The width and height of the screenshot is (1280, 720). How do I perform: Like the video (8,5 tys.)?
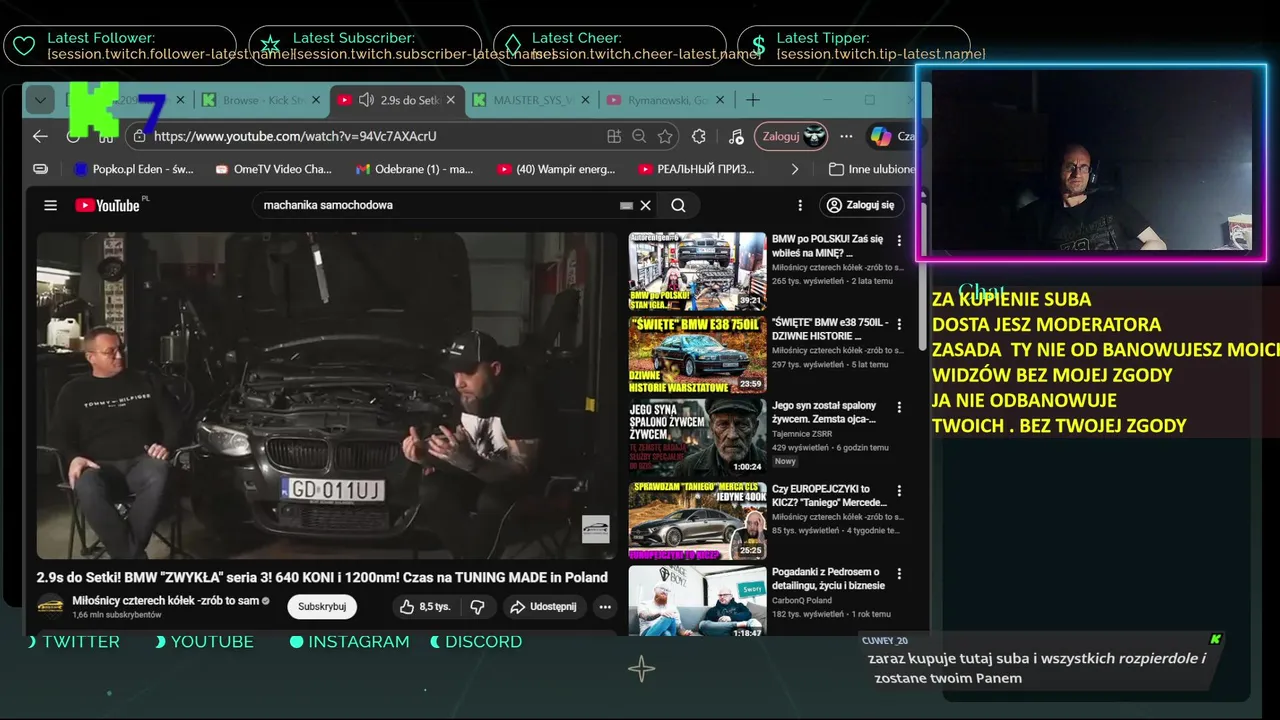click(425, 606)
